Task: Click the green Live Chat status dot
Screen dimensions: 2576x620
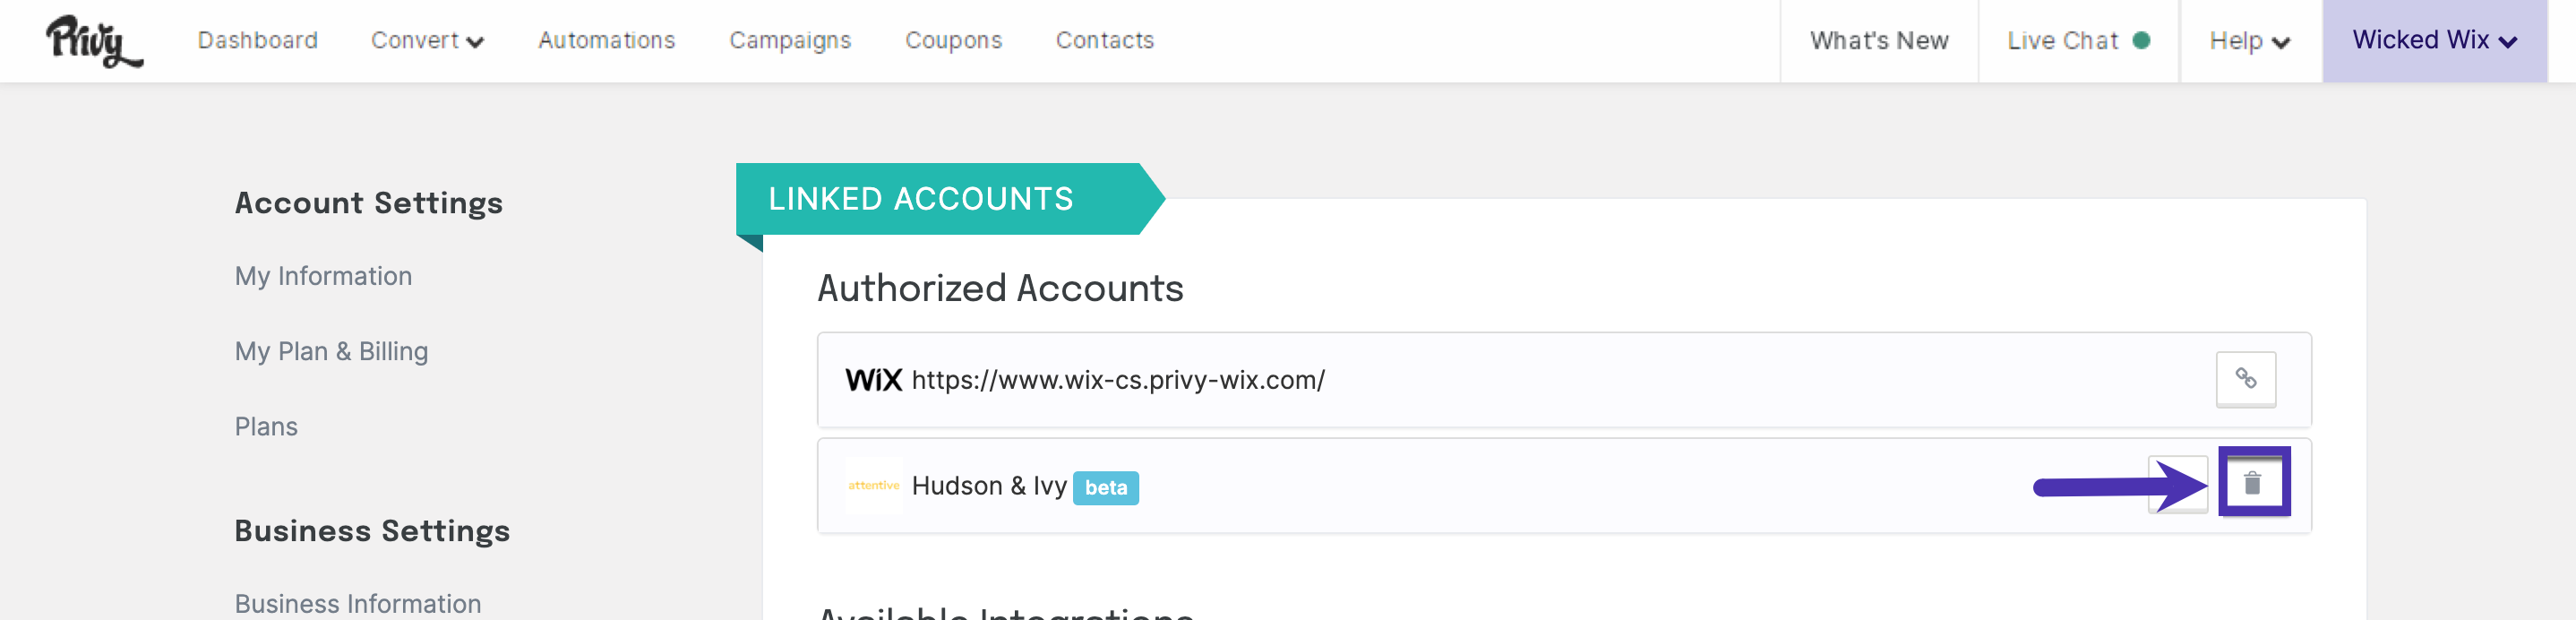Action: click(2141, 41)
